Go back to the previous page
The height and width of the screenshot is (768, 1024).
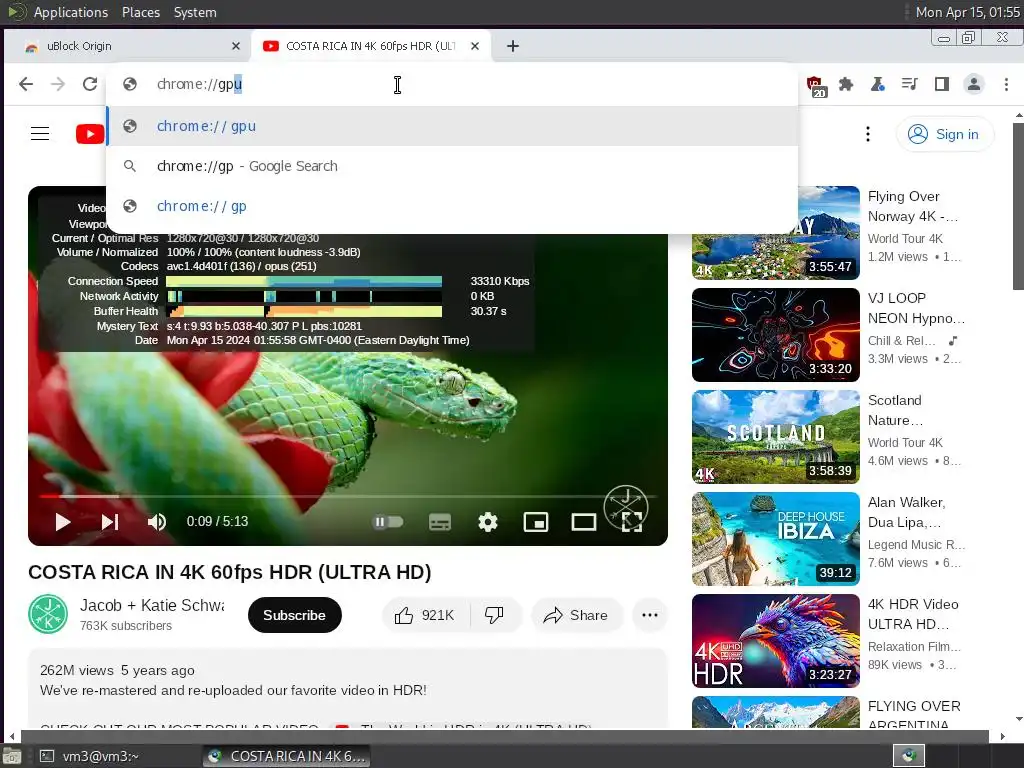click(x=26, y=84)
